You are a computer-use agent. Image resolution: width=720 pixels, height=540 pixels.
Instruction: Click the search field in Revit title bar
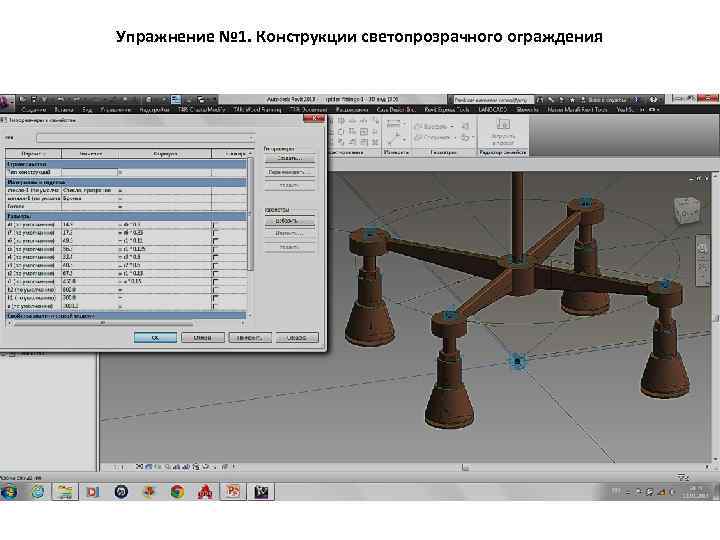[493, 99]
